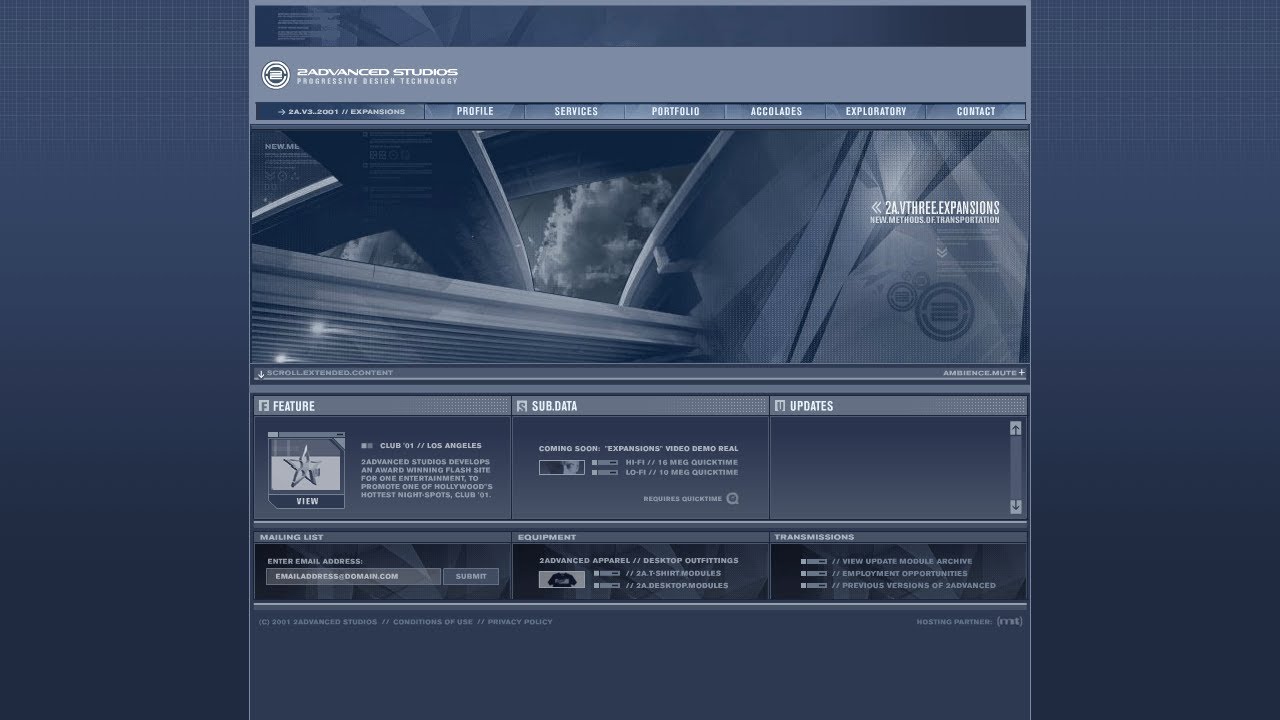Click Updates scroll up arrow
The height and width of the screenshot is (720, 1280).
point(1016,428)
